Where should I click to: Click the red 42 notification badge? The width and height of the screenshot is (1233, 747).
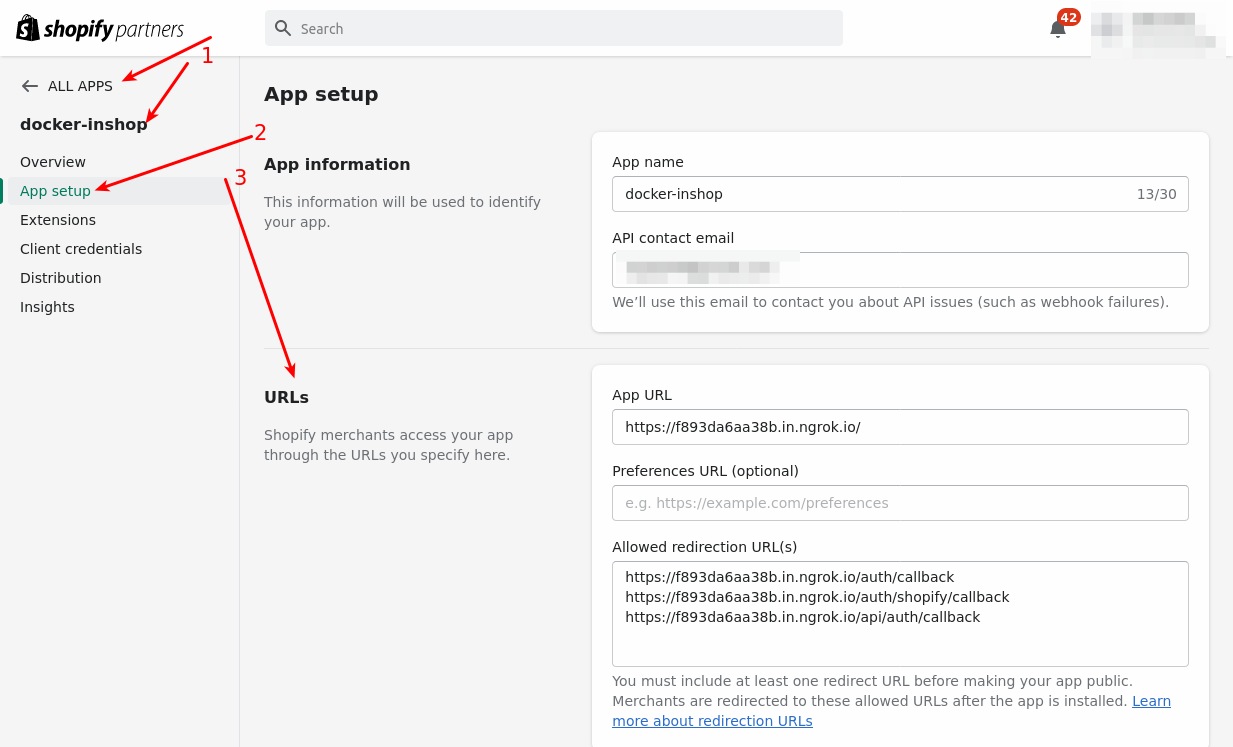tap(1069, 17)
